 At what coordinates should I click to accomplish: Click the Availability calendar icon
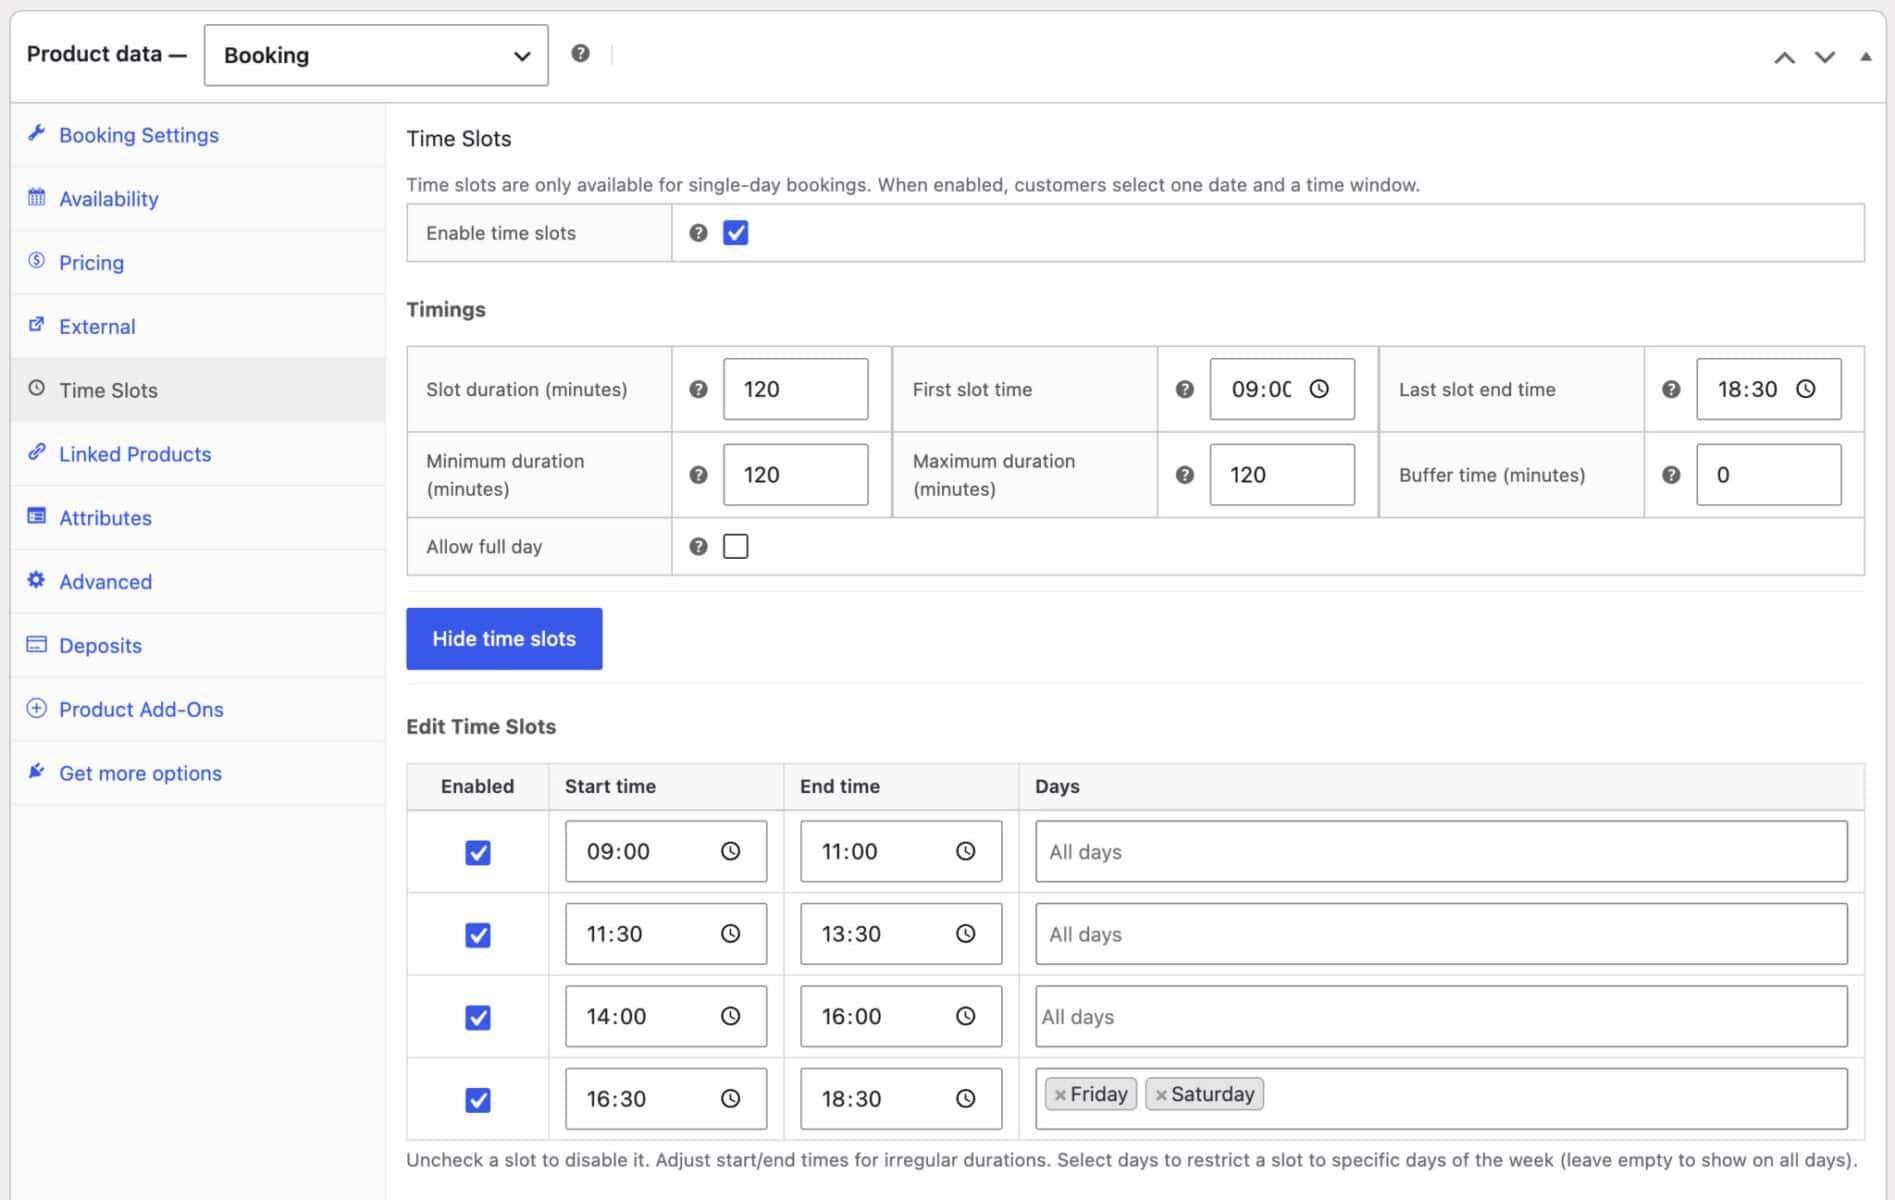[37, 197]
